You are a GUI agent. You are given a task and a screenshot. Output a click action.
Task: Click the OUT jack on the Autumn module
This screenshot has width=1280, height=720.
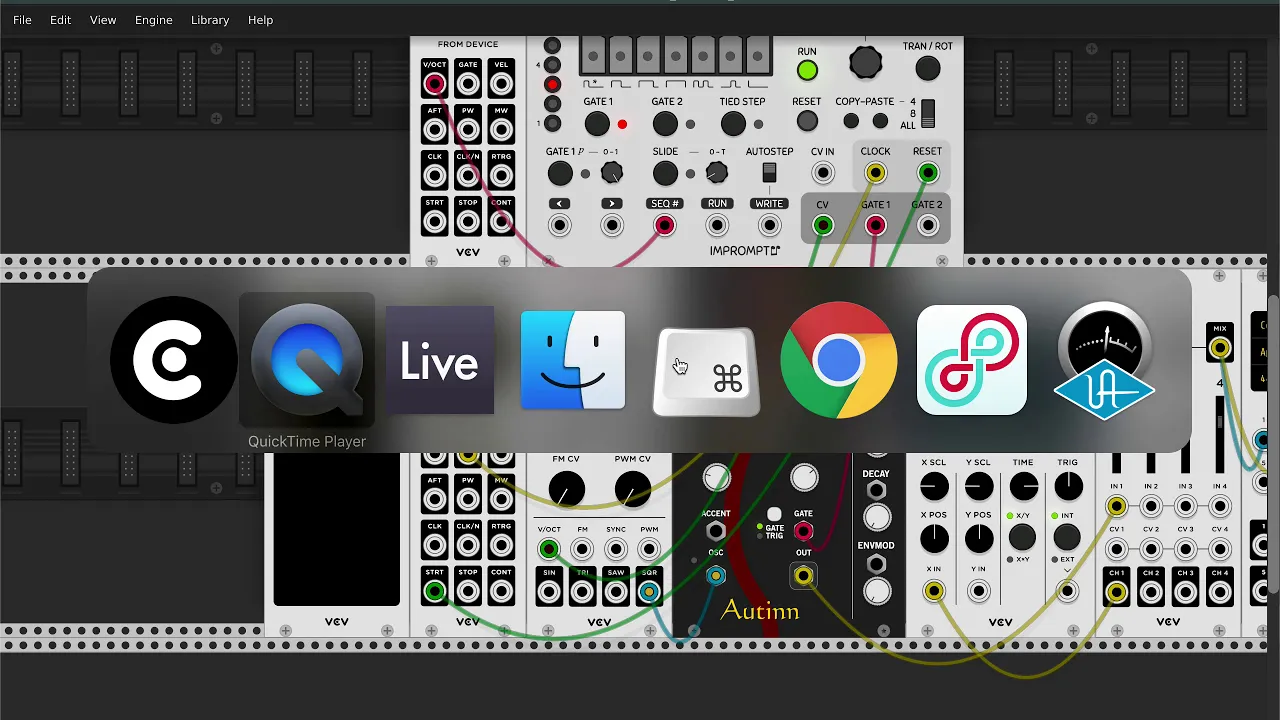803,576
